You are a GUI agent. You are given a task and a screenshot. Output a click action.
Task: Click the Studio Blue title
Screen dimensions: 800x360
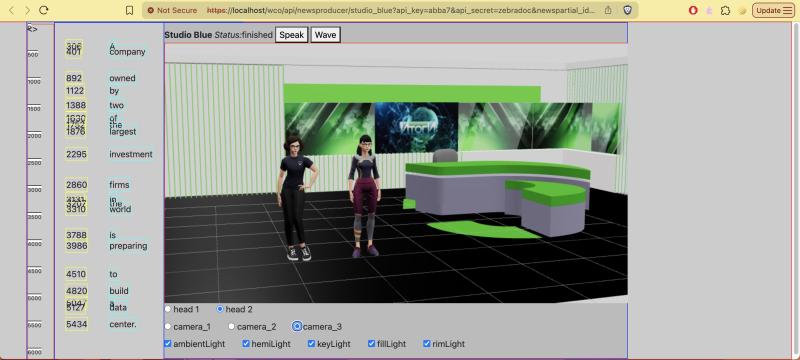pos(188,35)
